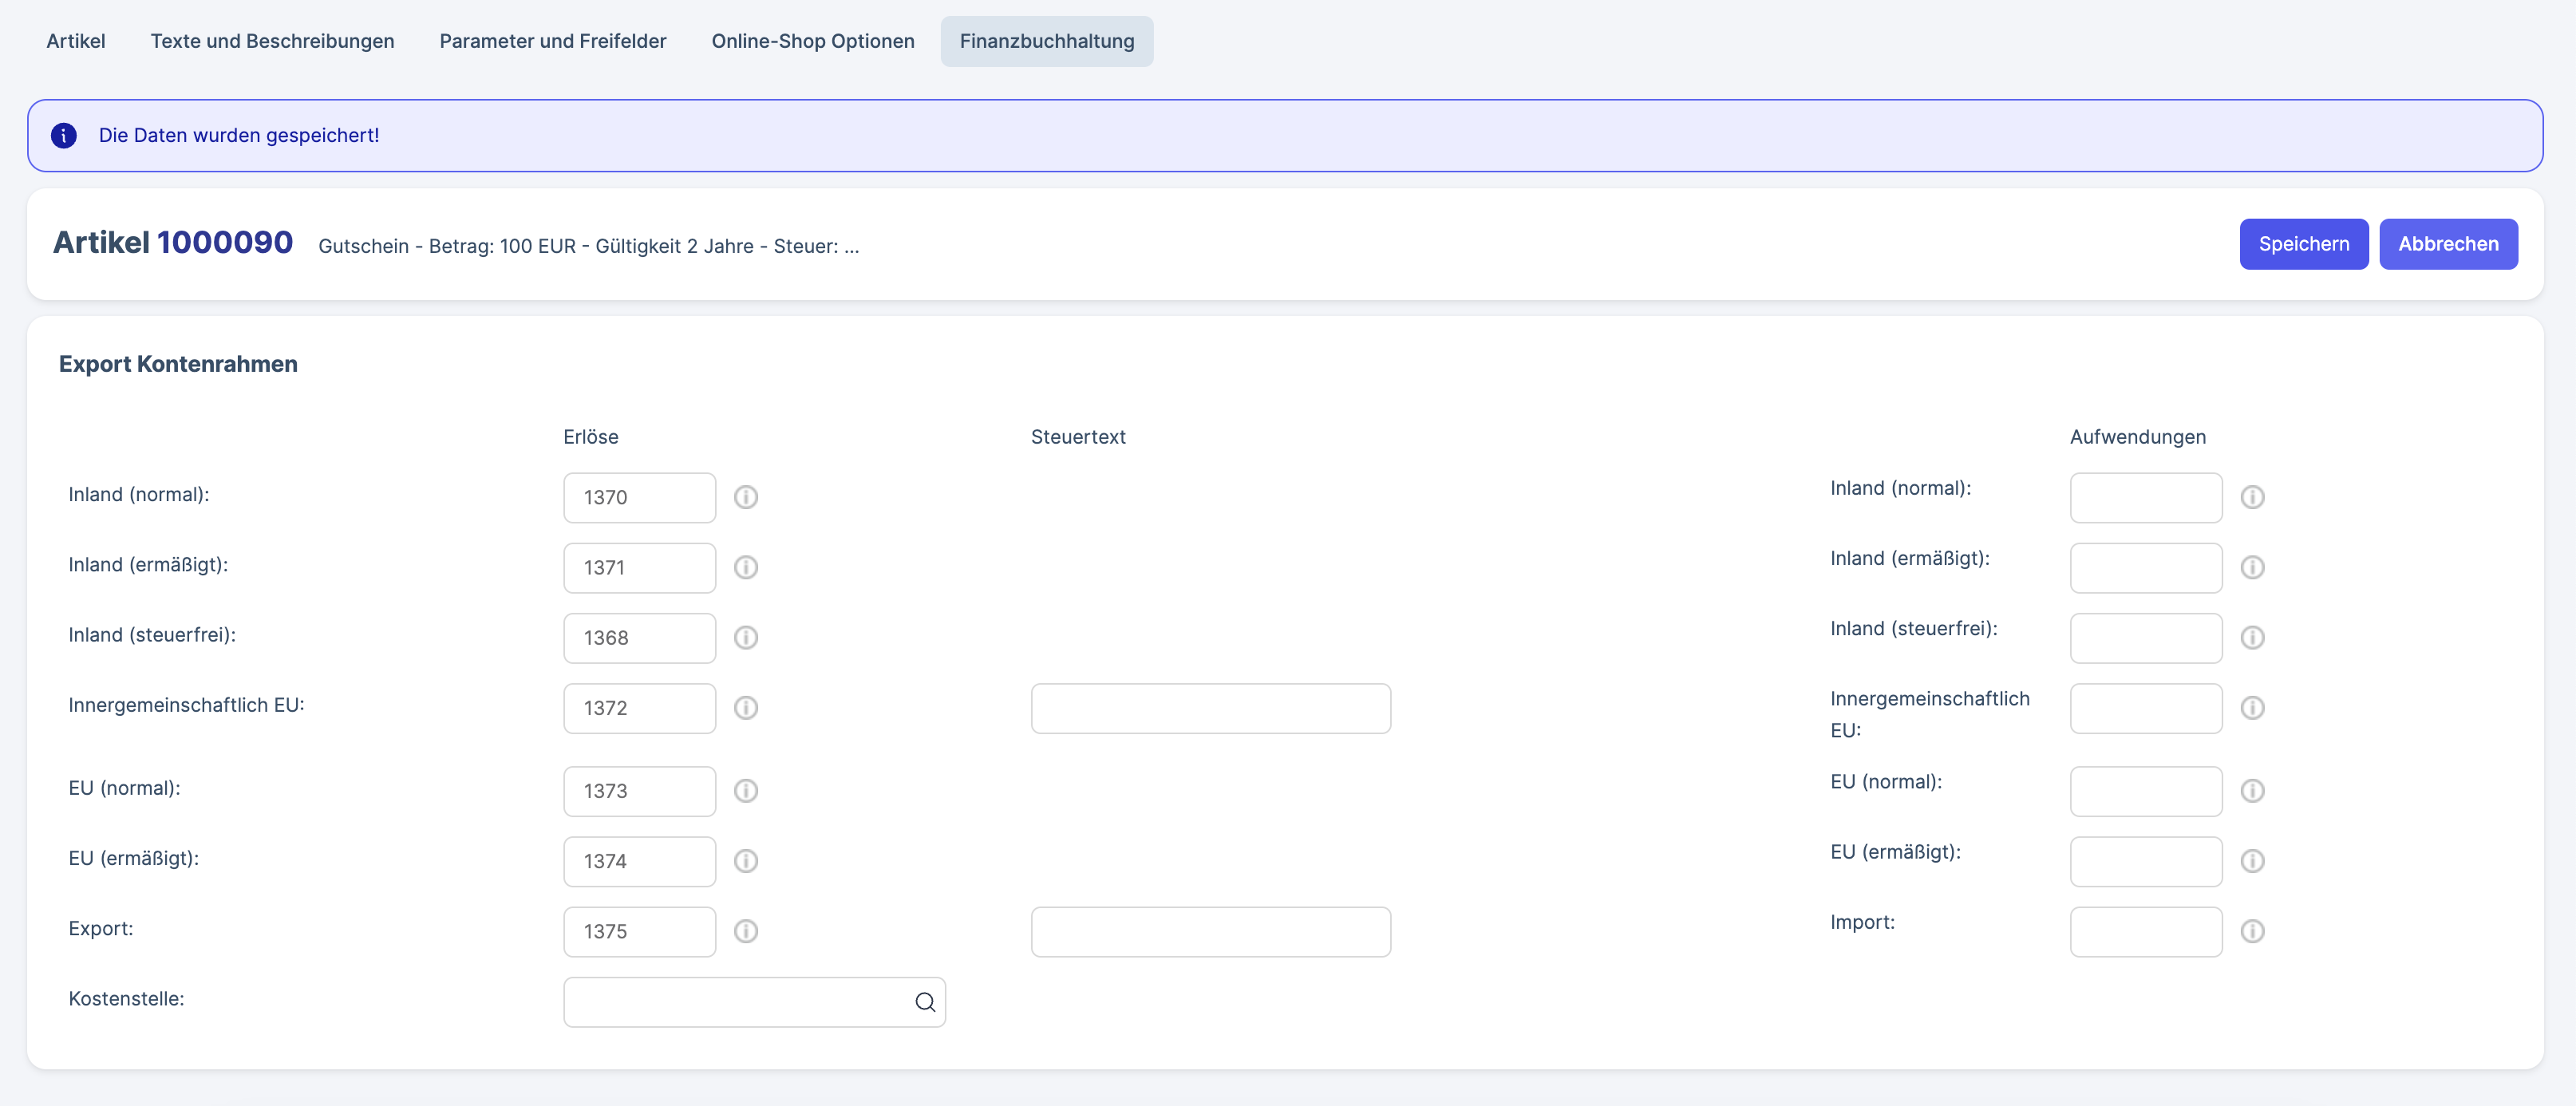Click Aufwendungen Inland (steuerfrei) input field

(2145, 637)
